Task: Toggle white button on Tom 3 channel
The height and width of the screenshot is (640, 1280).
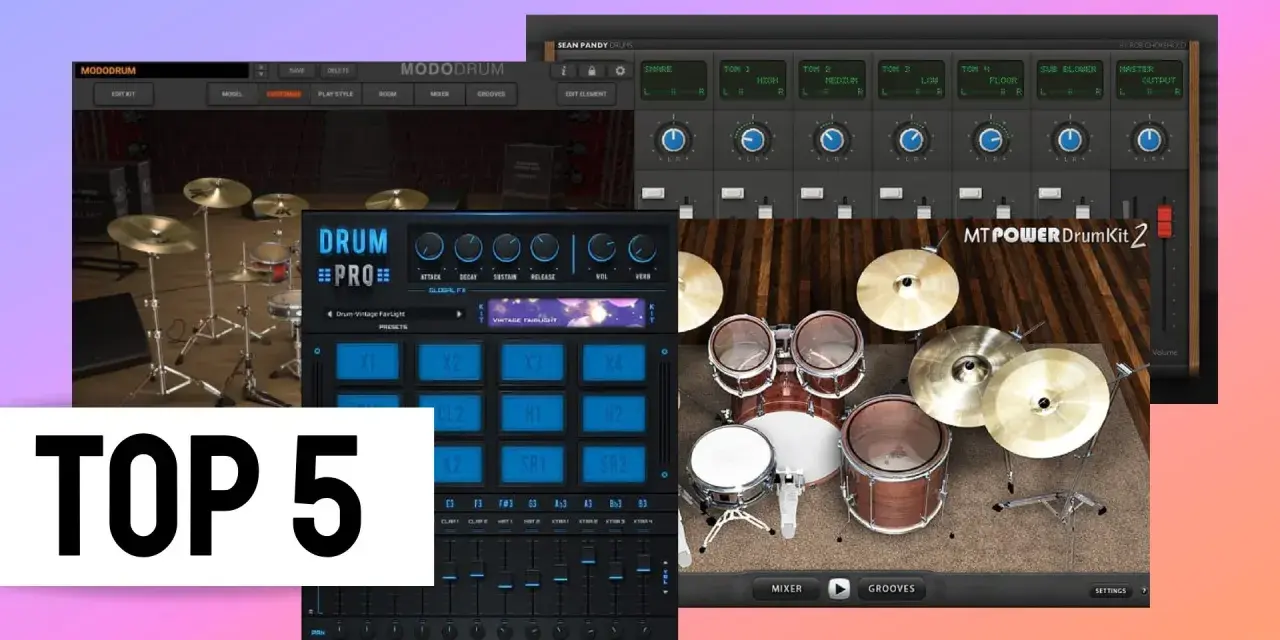Action: 891,191
